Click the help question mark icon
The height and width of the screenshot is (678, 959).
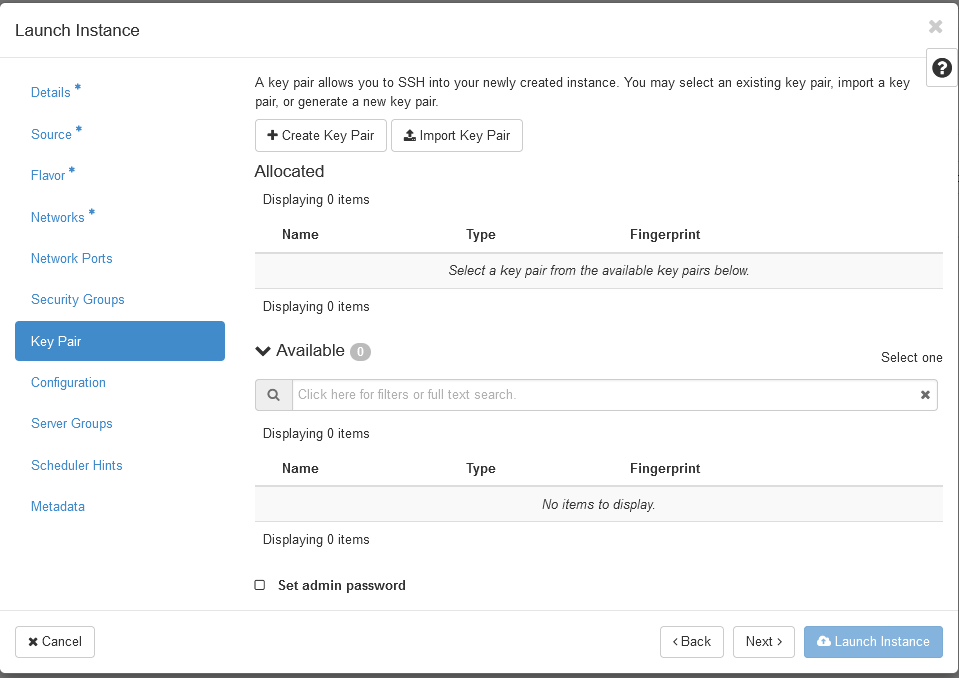[x=941, y=68]
